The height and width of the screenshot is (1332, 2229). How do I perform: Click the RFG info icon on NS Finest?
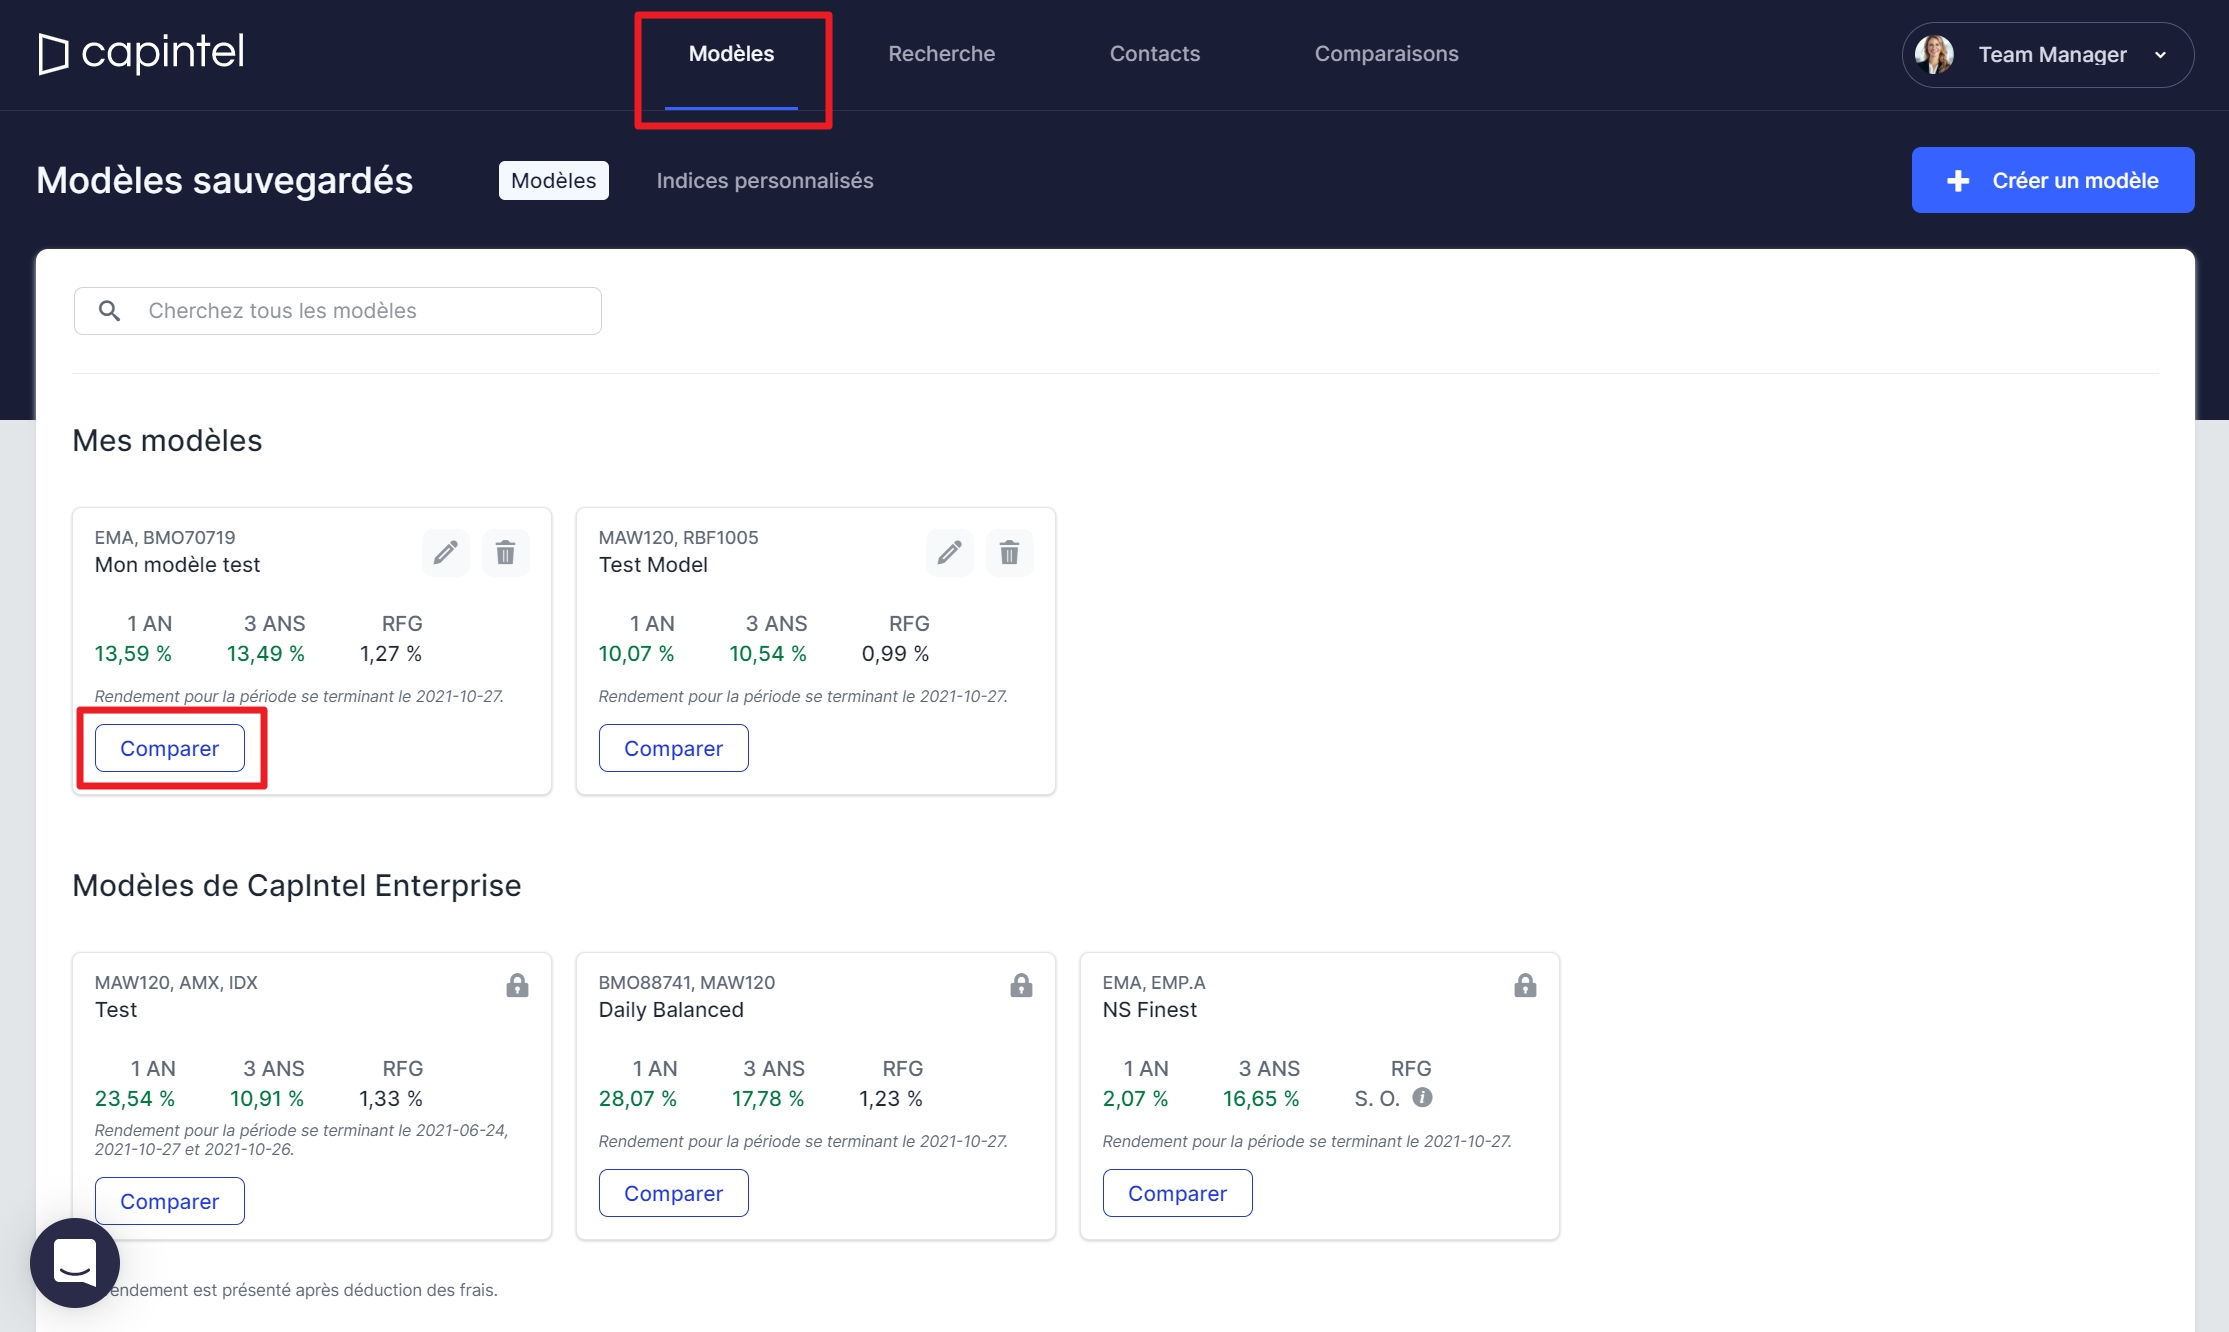[1422, 1097]
